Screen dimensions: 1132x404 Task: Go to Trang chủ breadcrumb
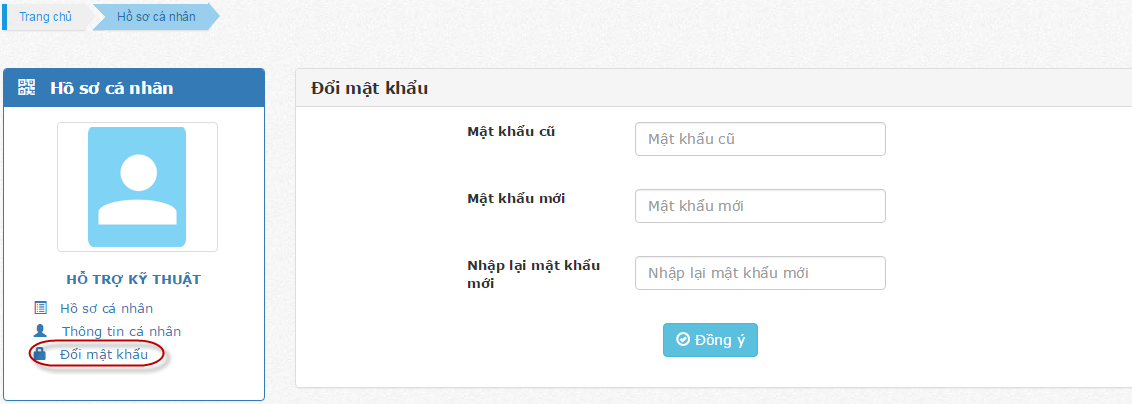[45, 17]
